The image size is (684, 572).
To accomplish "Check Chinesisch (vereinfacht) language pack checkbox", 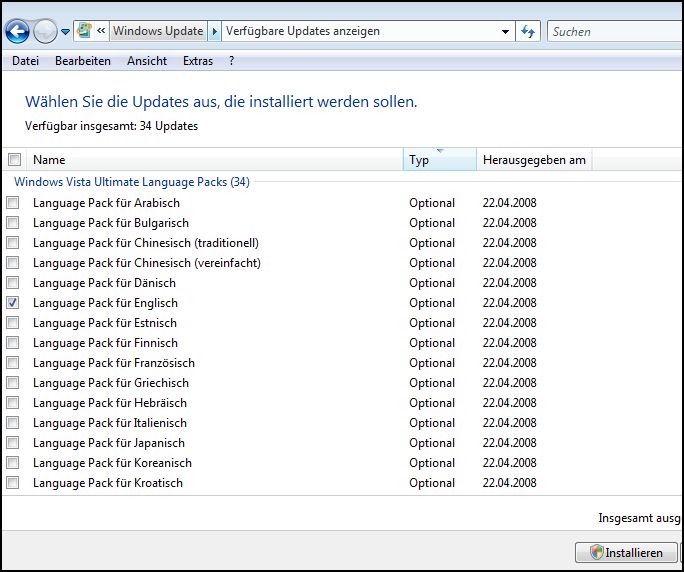I will [13, 263].
